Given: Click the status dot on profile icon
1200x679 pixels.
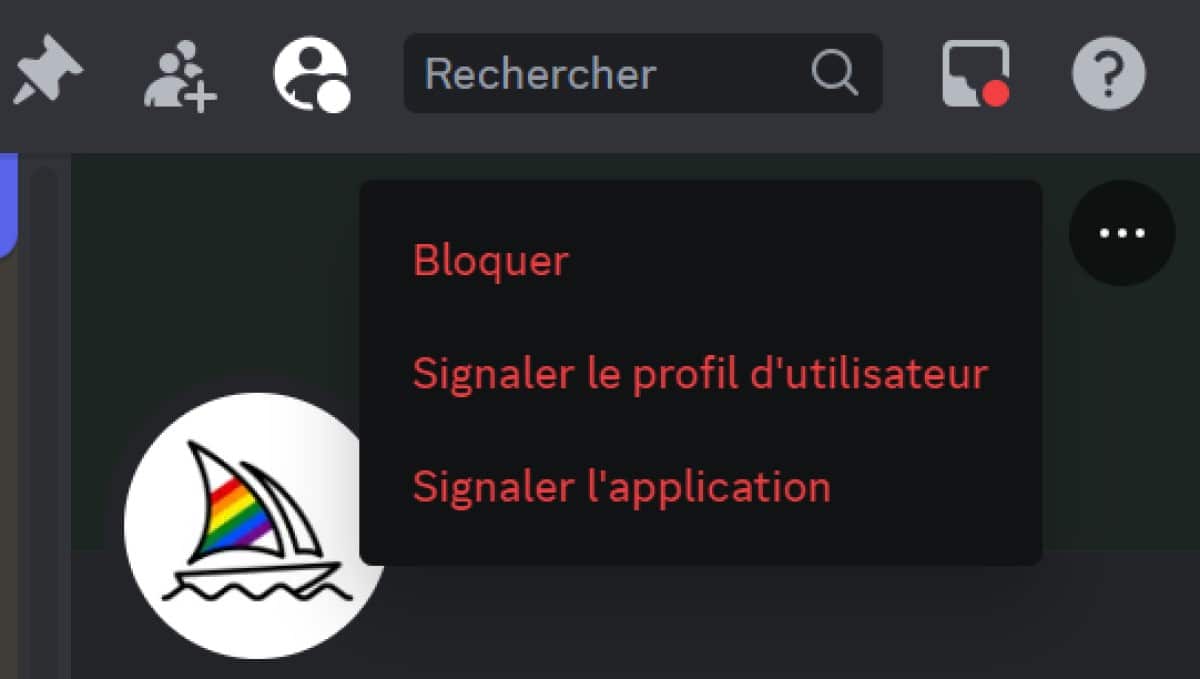Looking at the screenshot, I should 335,97.
